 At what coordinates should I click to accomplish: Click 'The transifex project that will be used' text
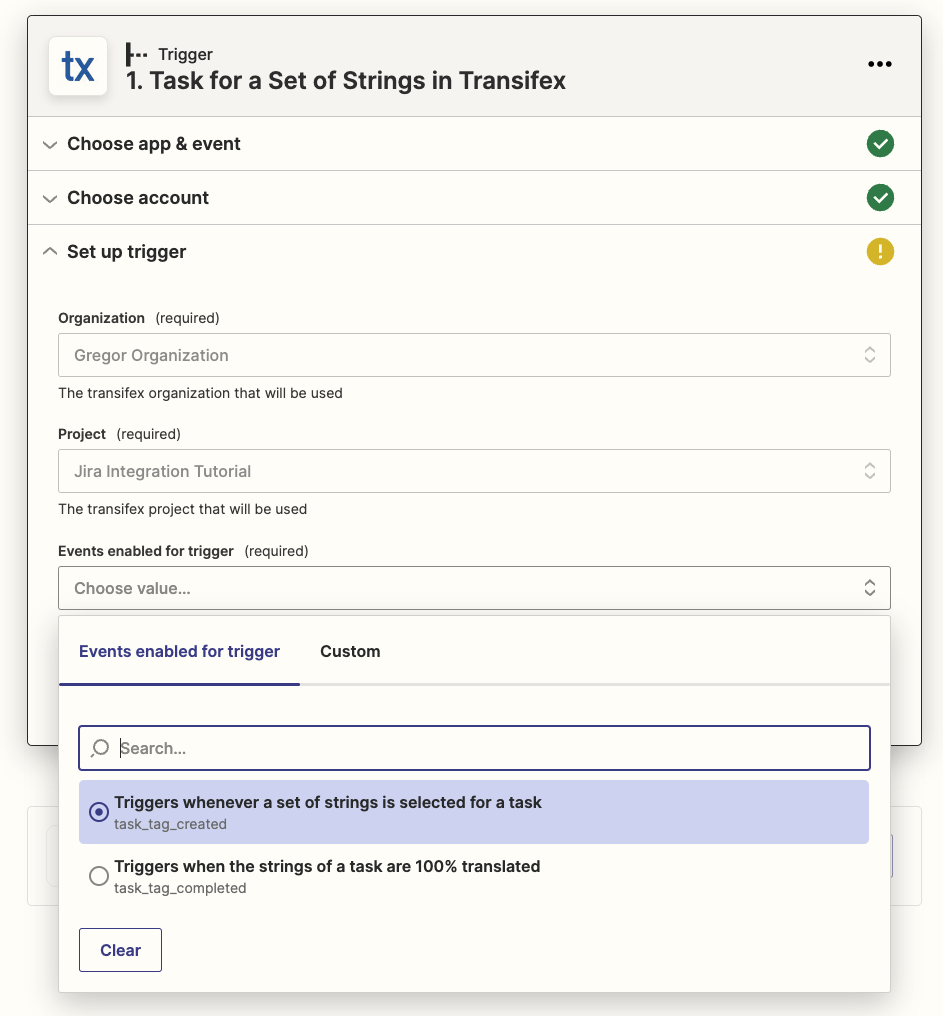coord(183,509)
